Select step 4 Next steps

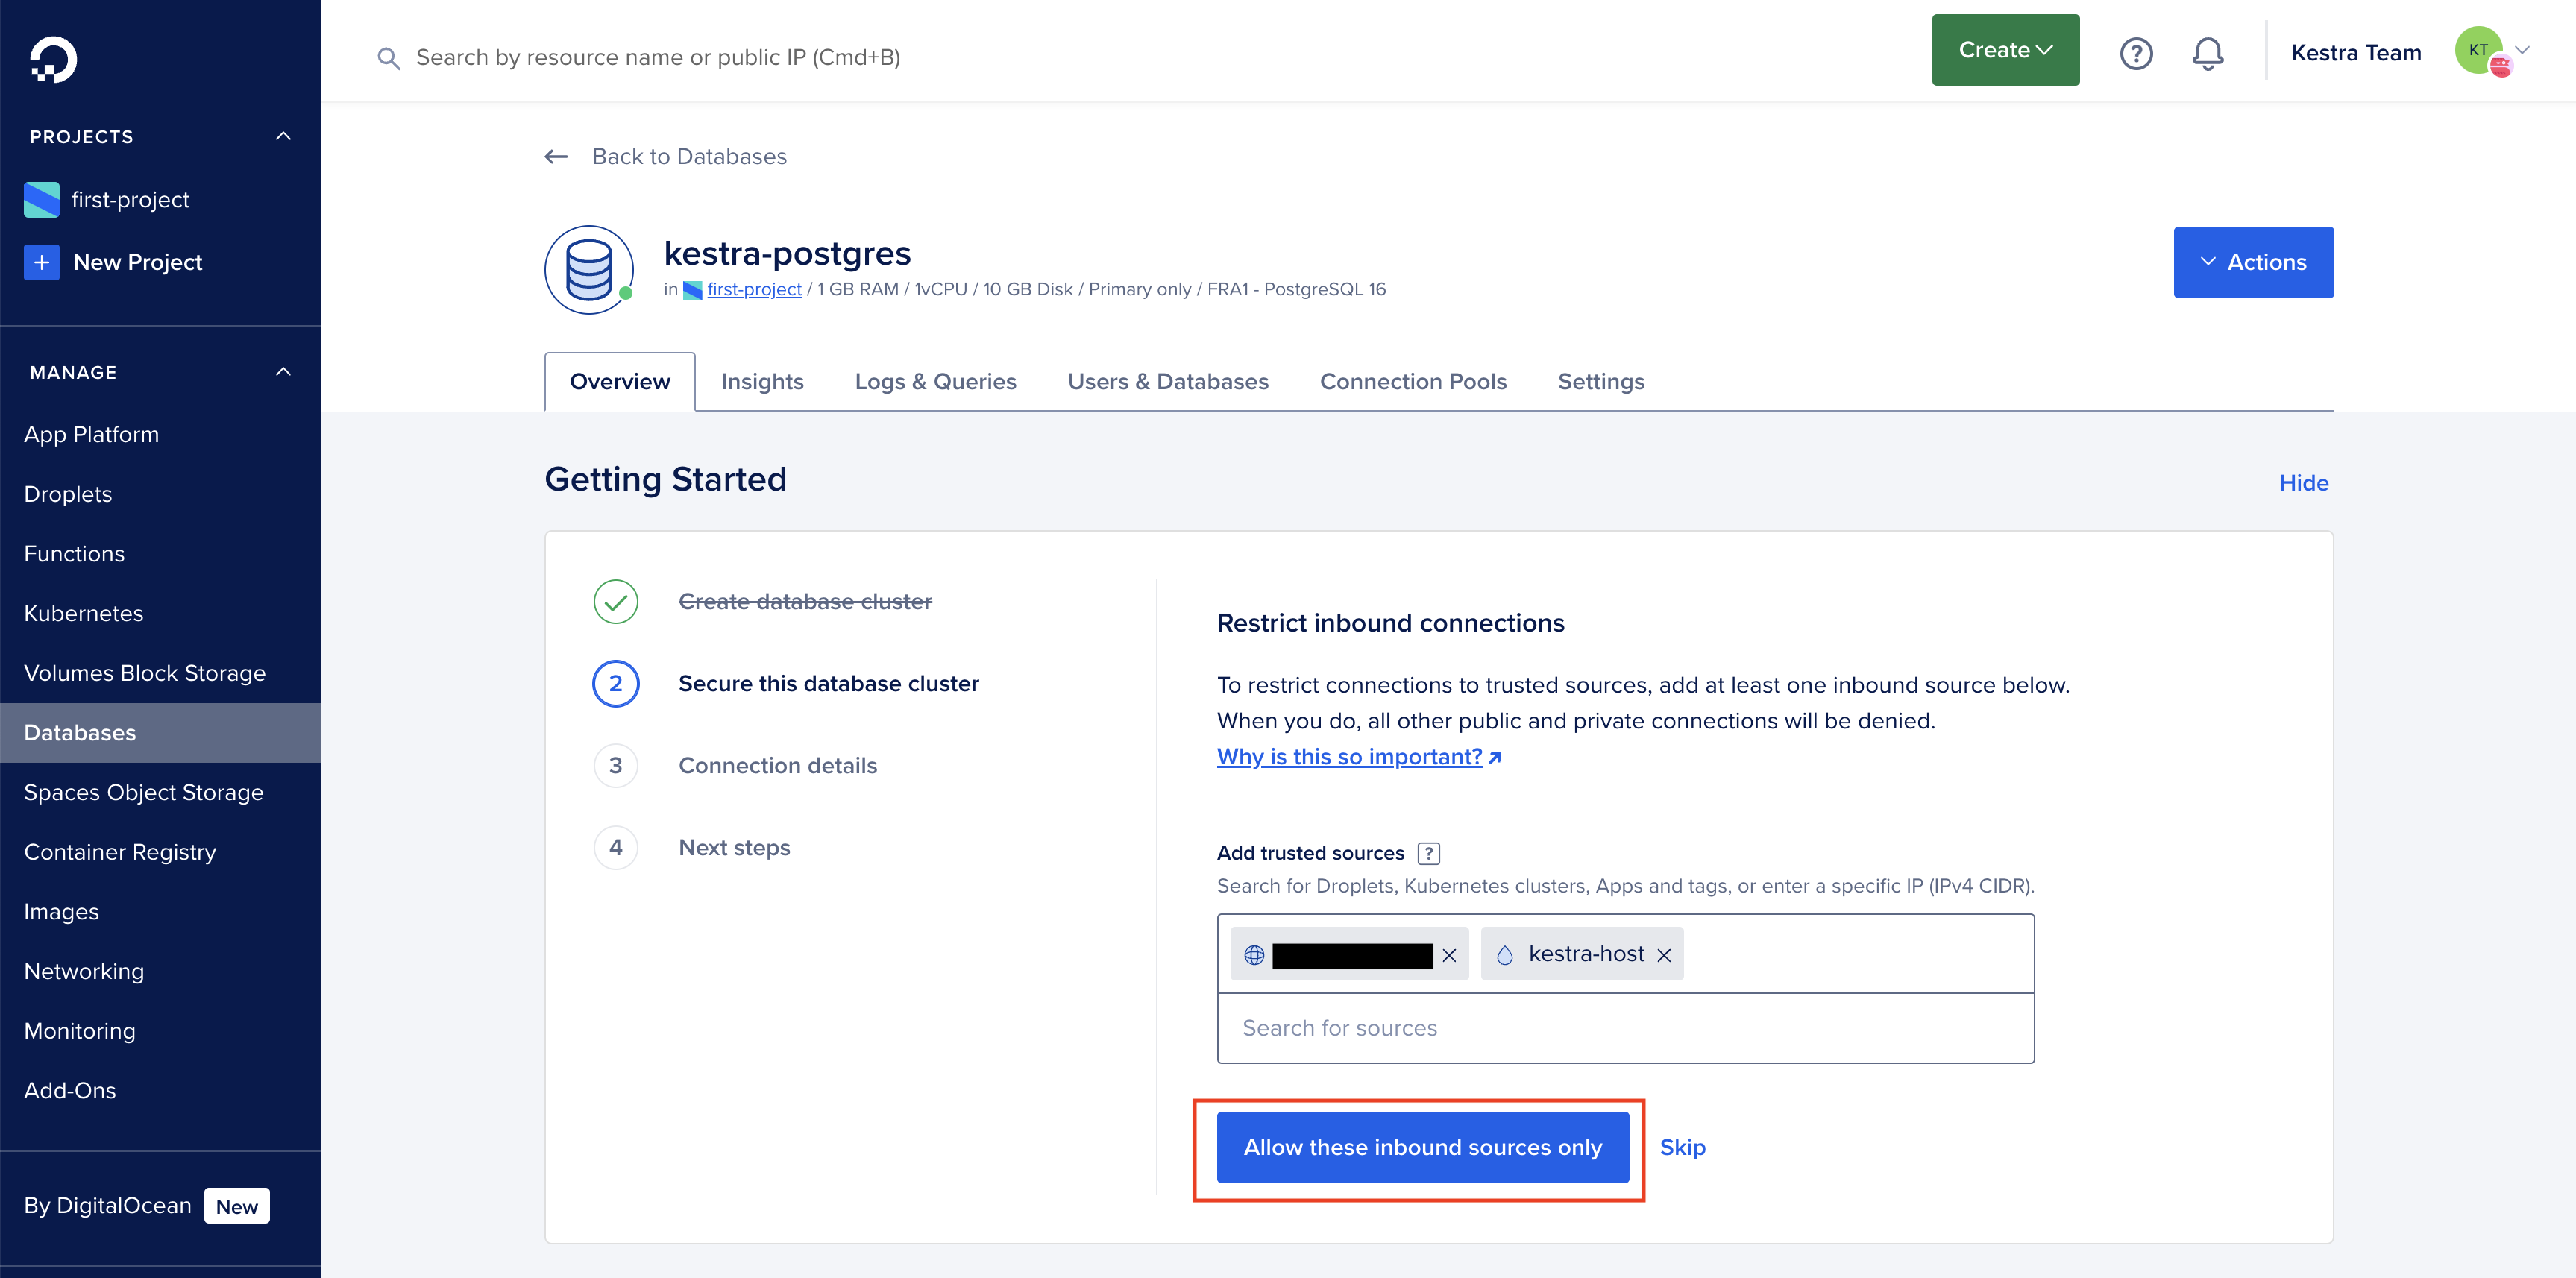733,847
